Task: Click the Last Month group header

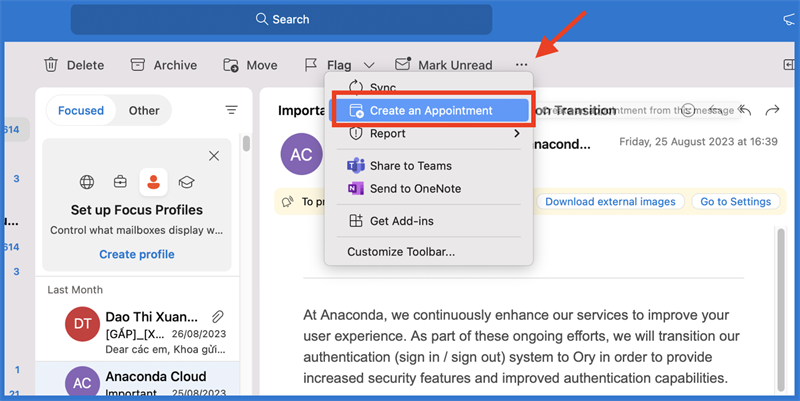Action: point(75,290)
